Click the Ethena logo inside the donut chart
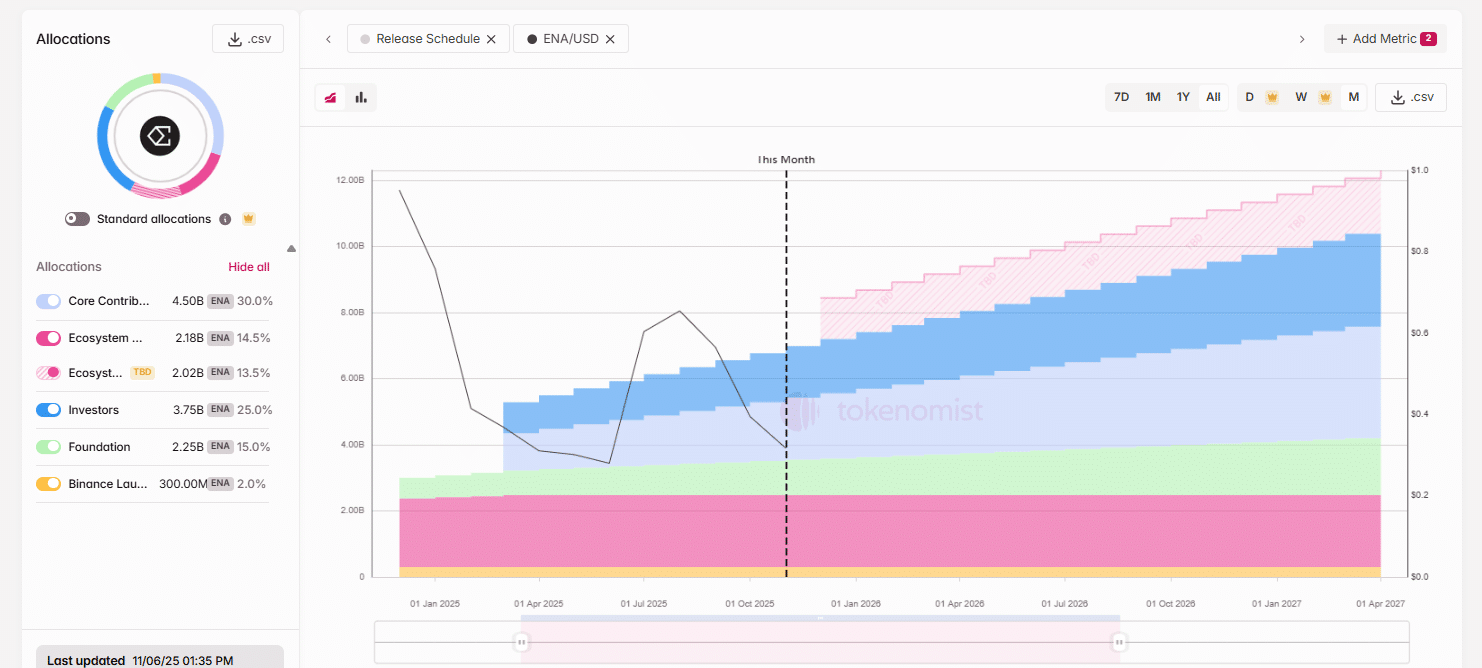 pos(160,135)
